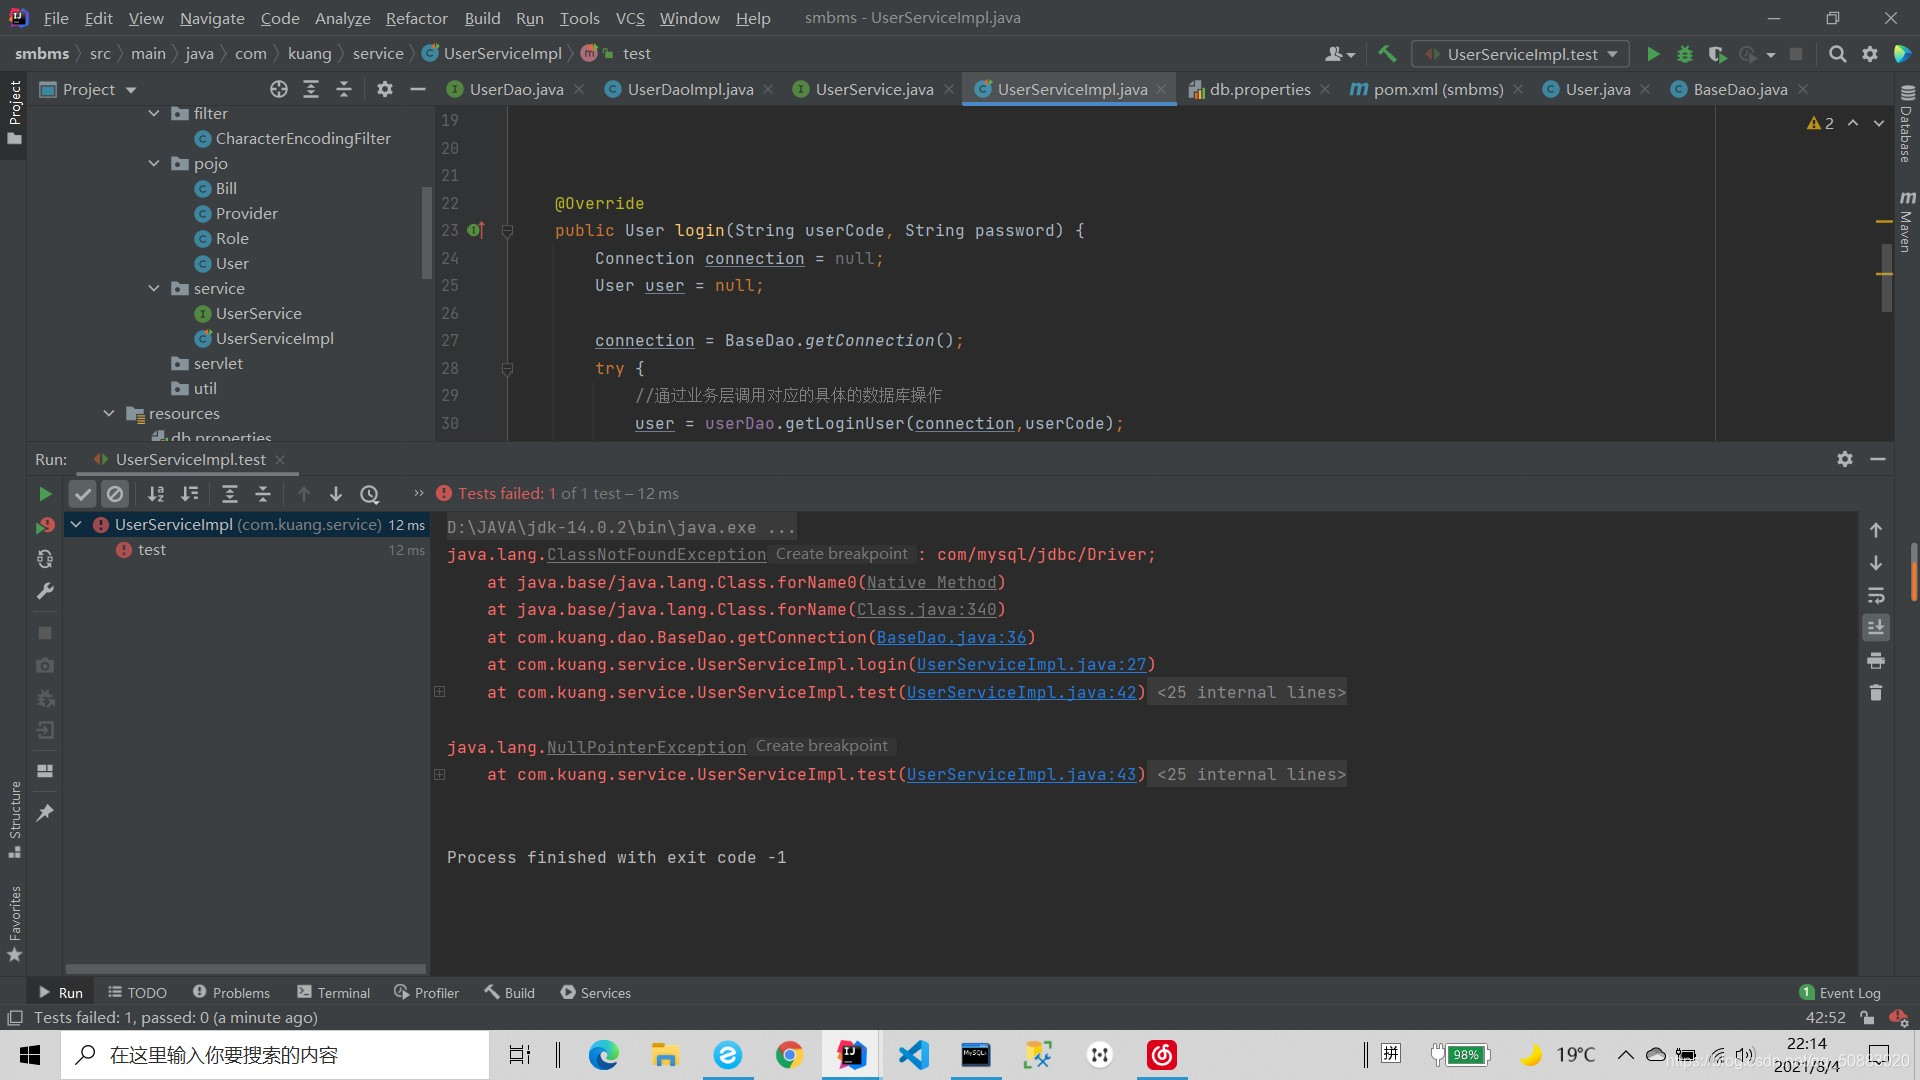Toggle show ignored tests icon
This screenshot has height=1080, width=1920.
point(115,494)
